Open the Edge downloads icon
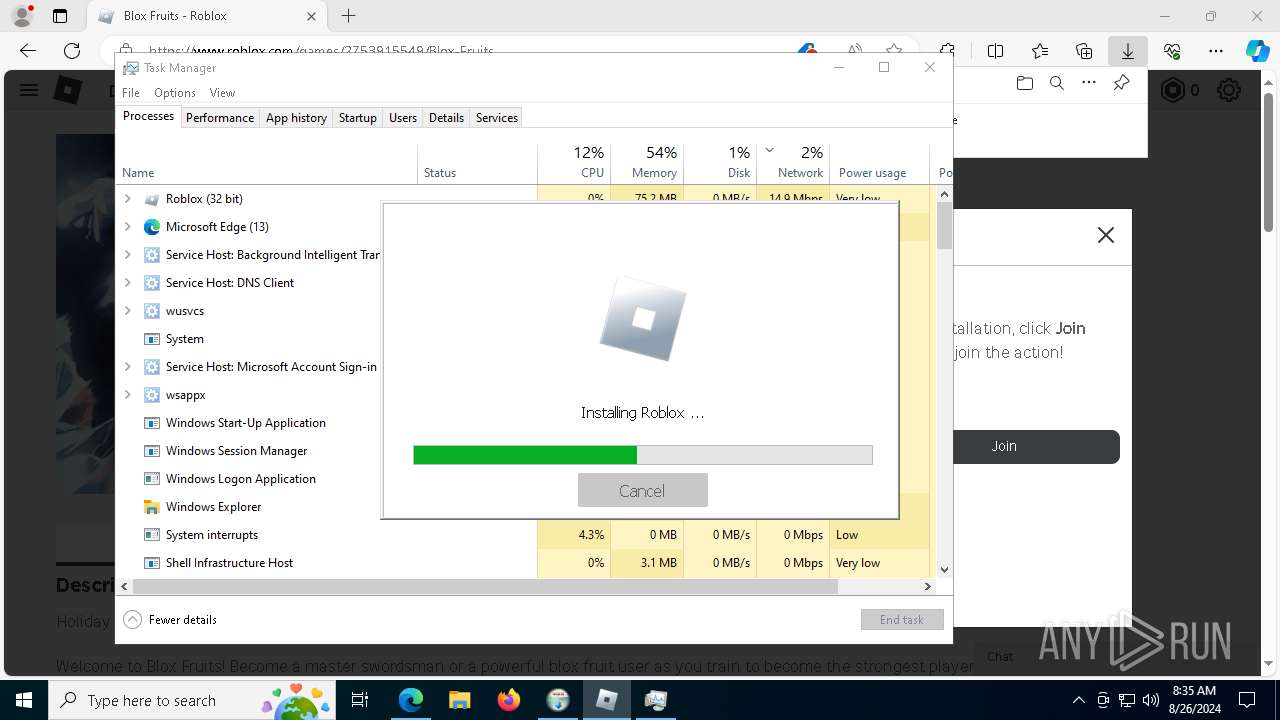 (1127, 51)
